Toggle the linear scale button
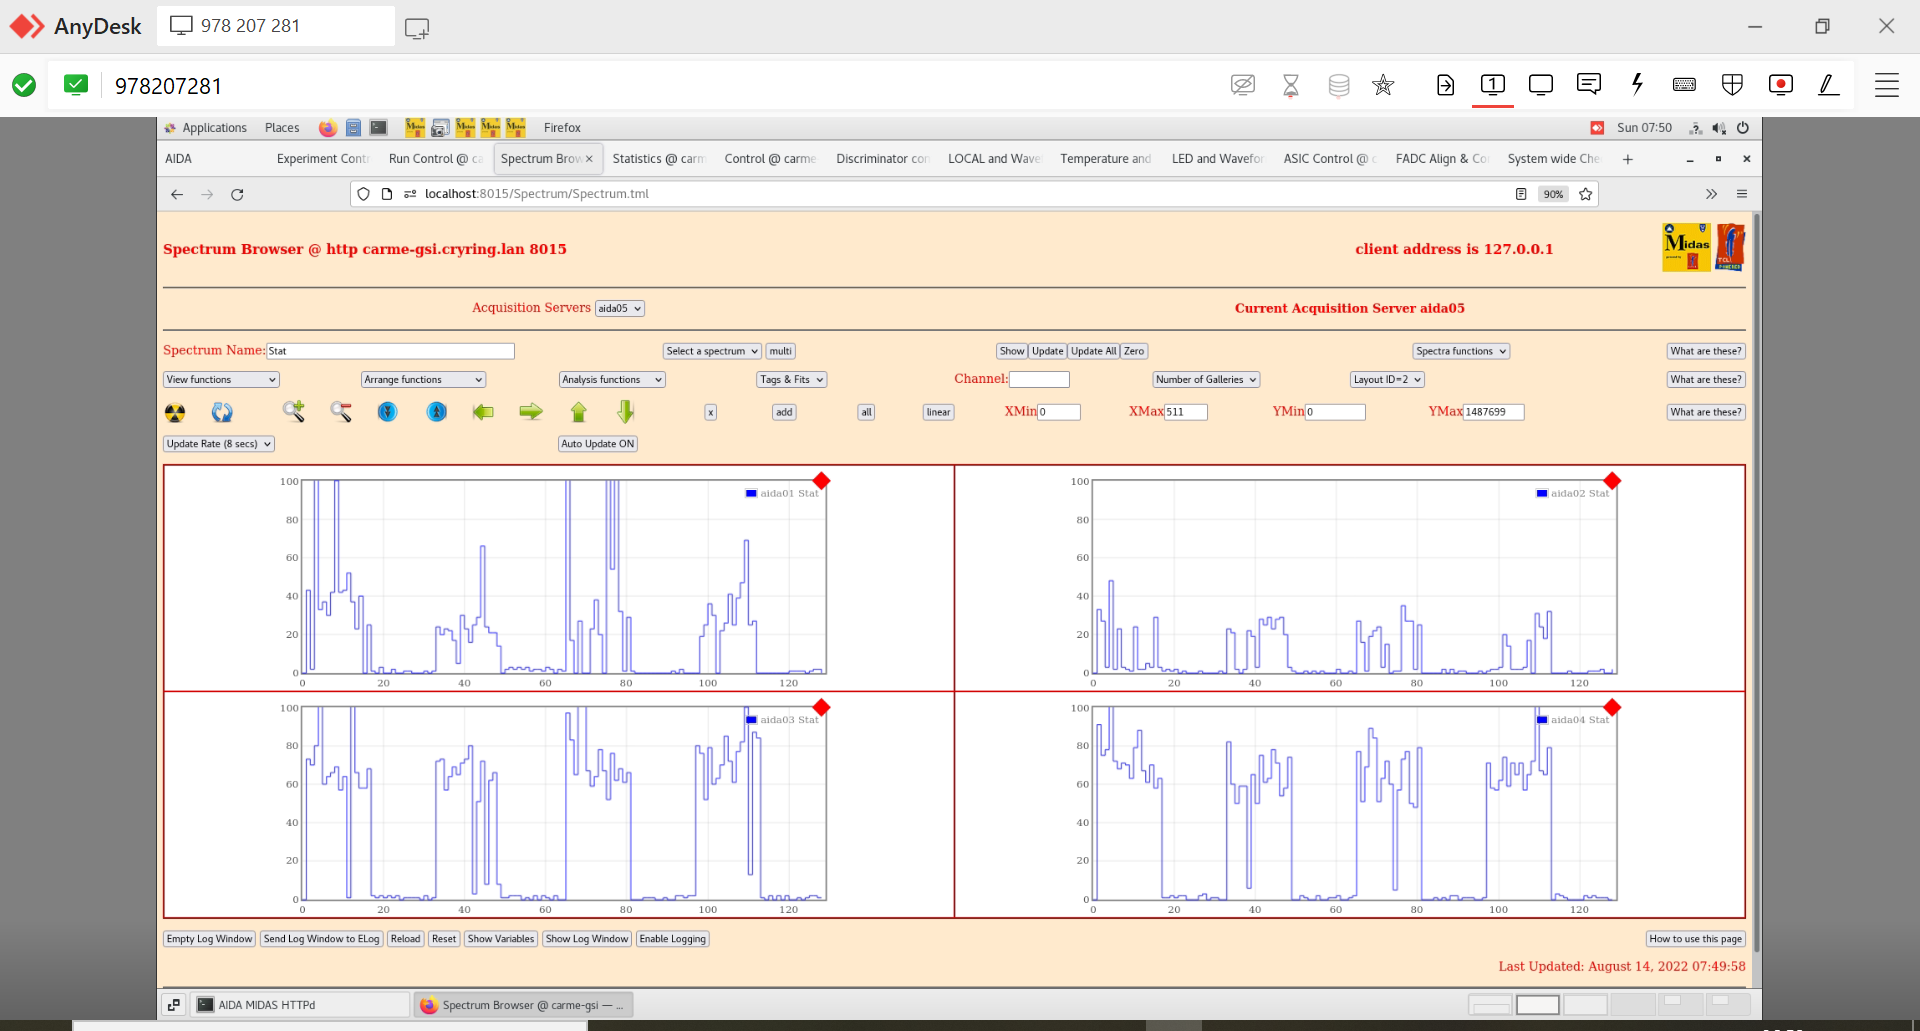 click(938, 412)
